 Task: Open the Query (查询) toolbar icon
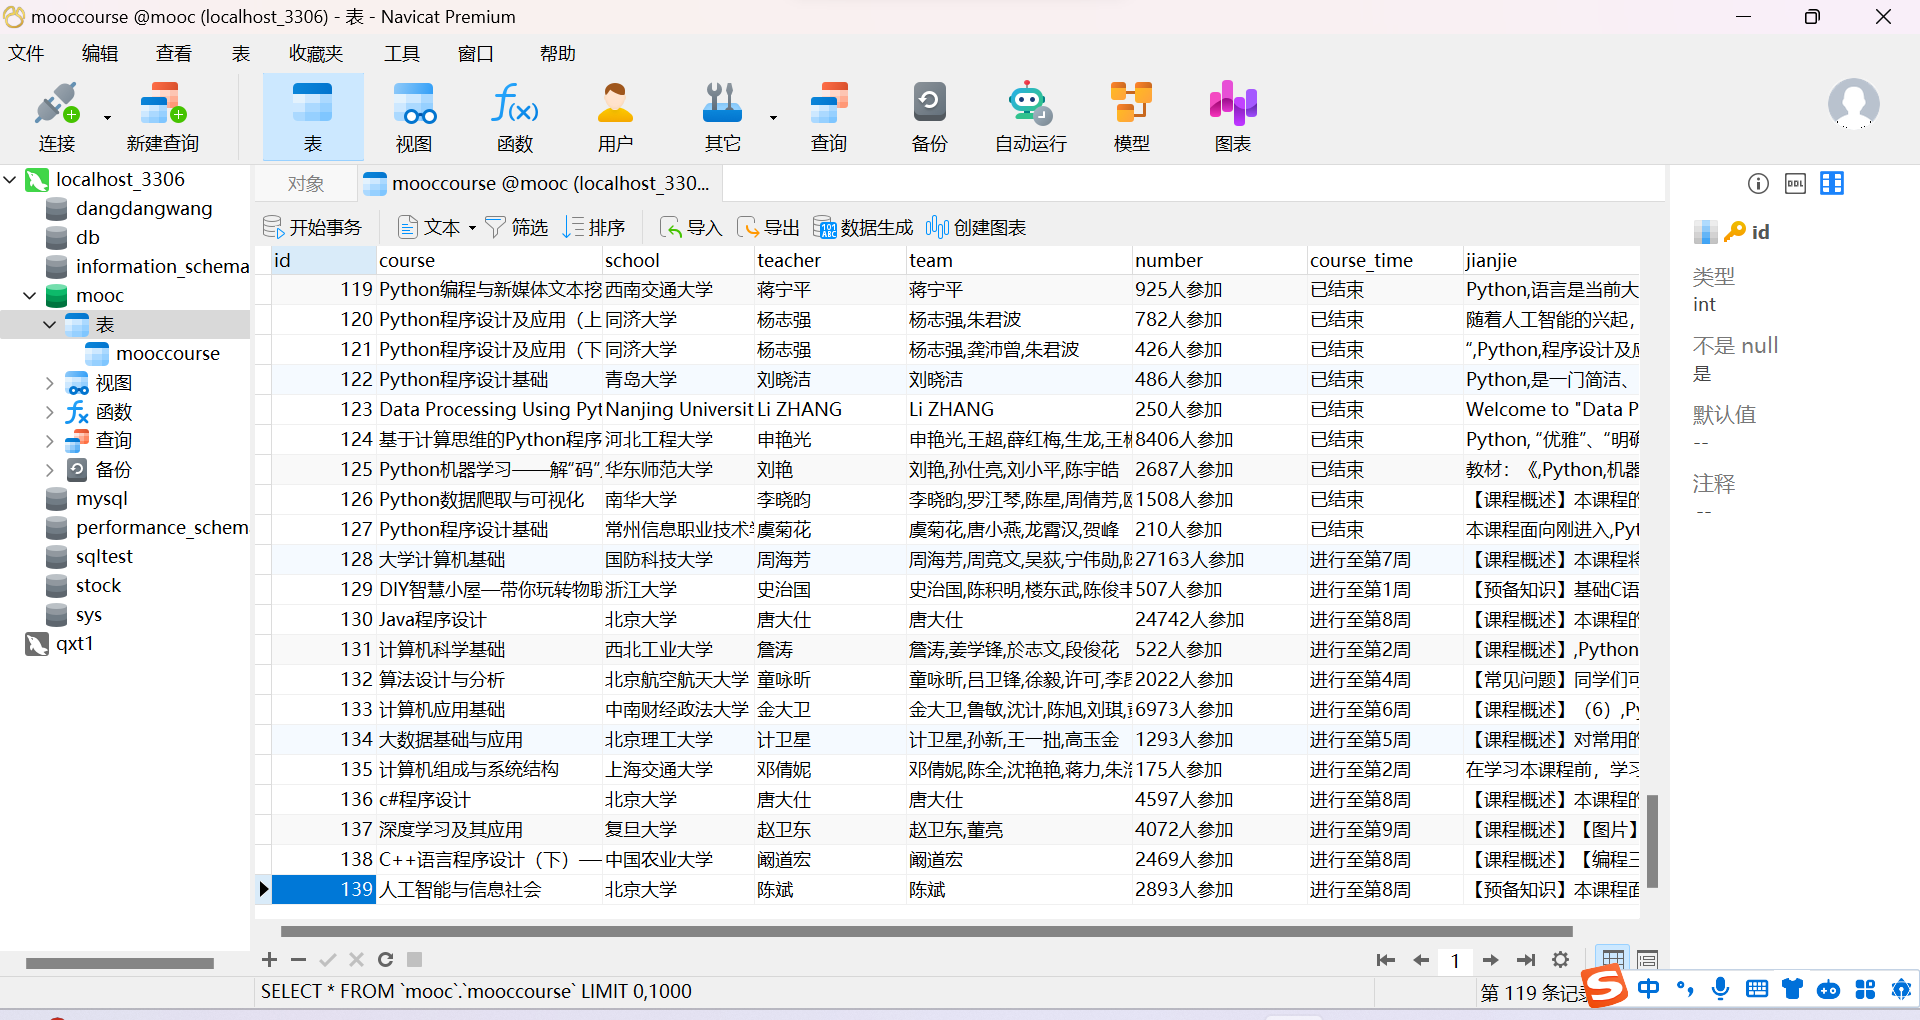(x=829, y=117)
